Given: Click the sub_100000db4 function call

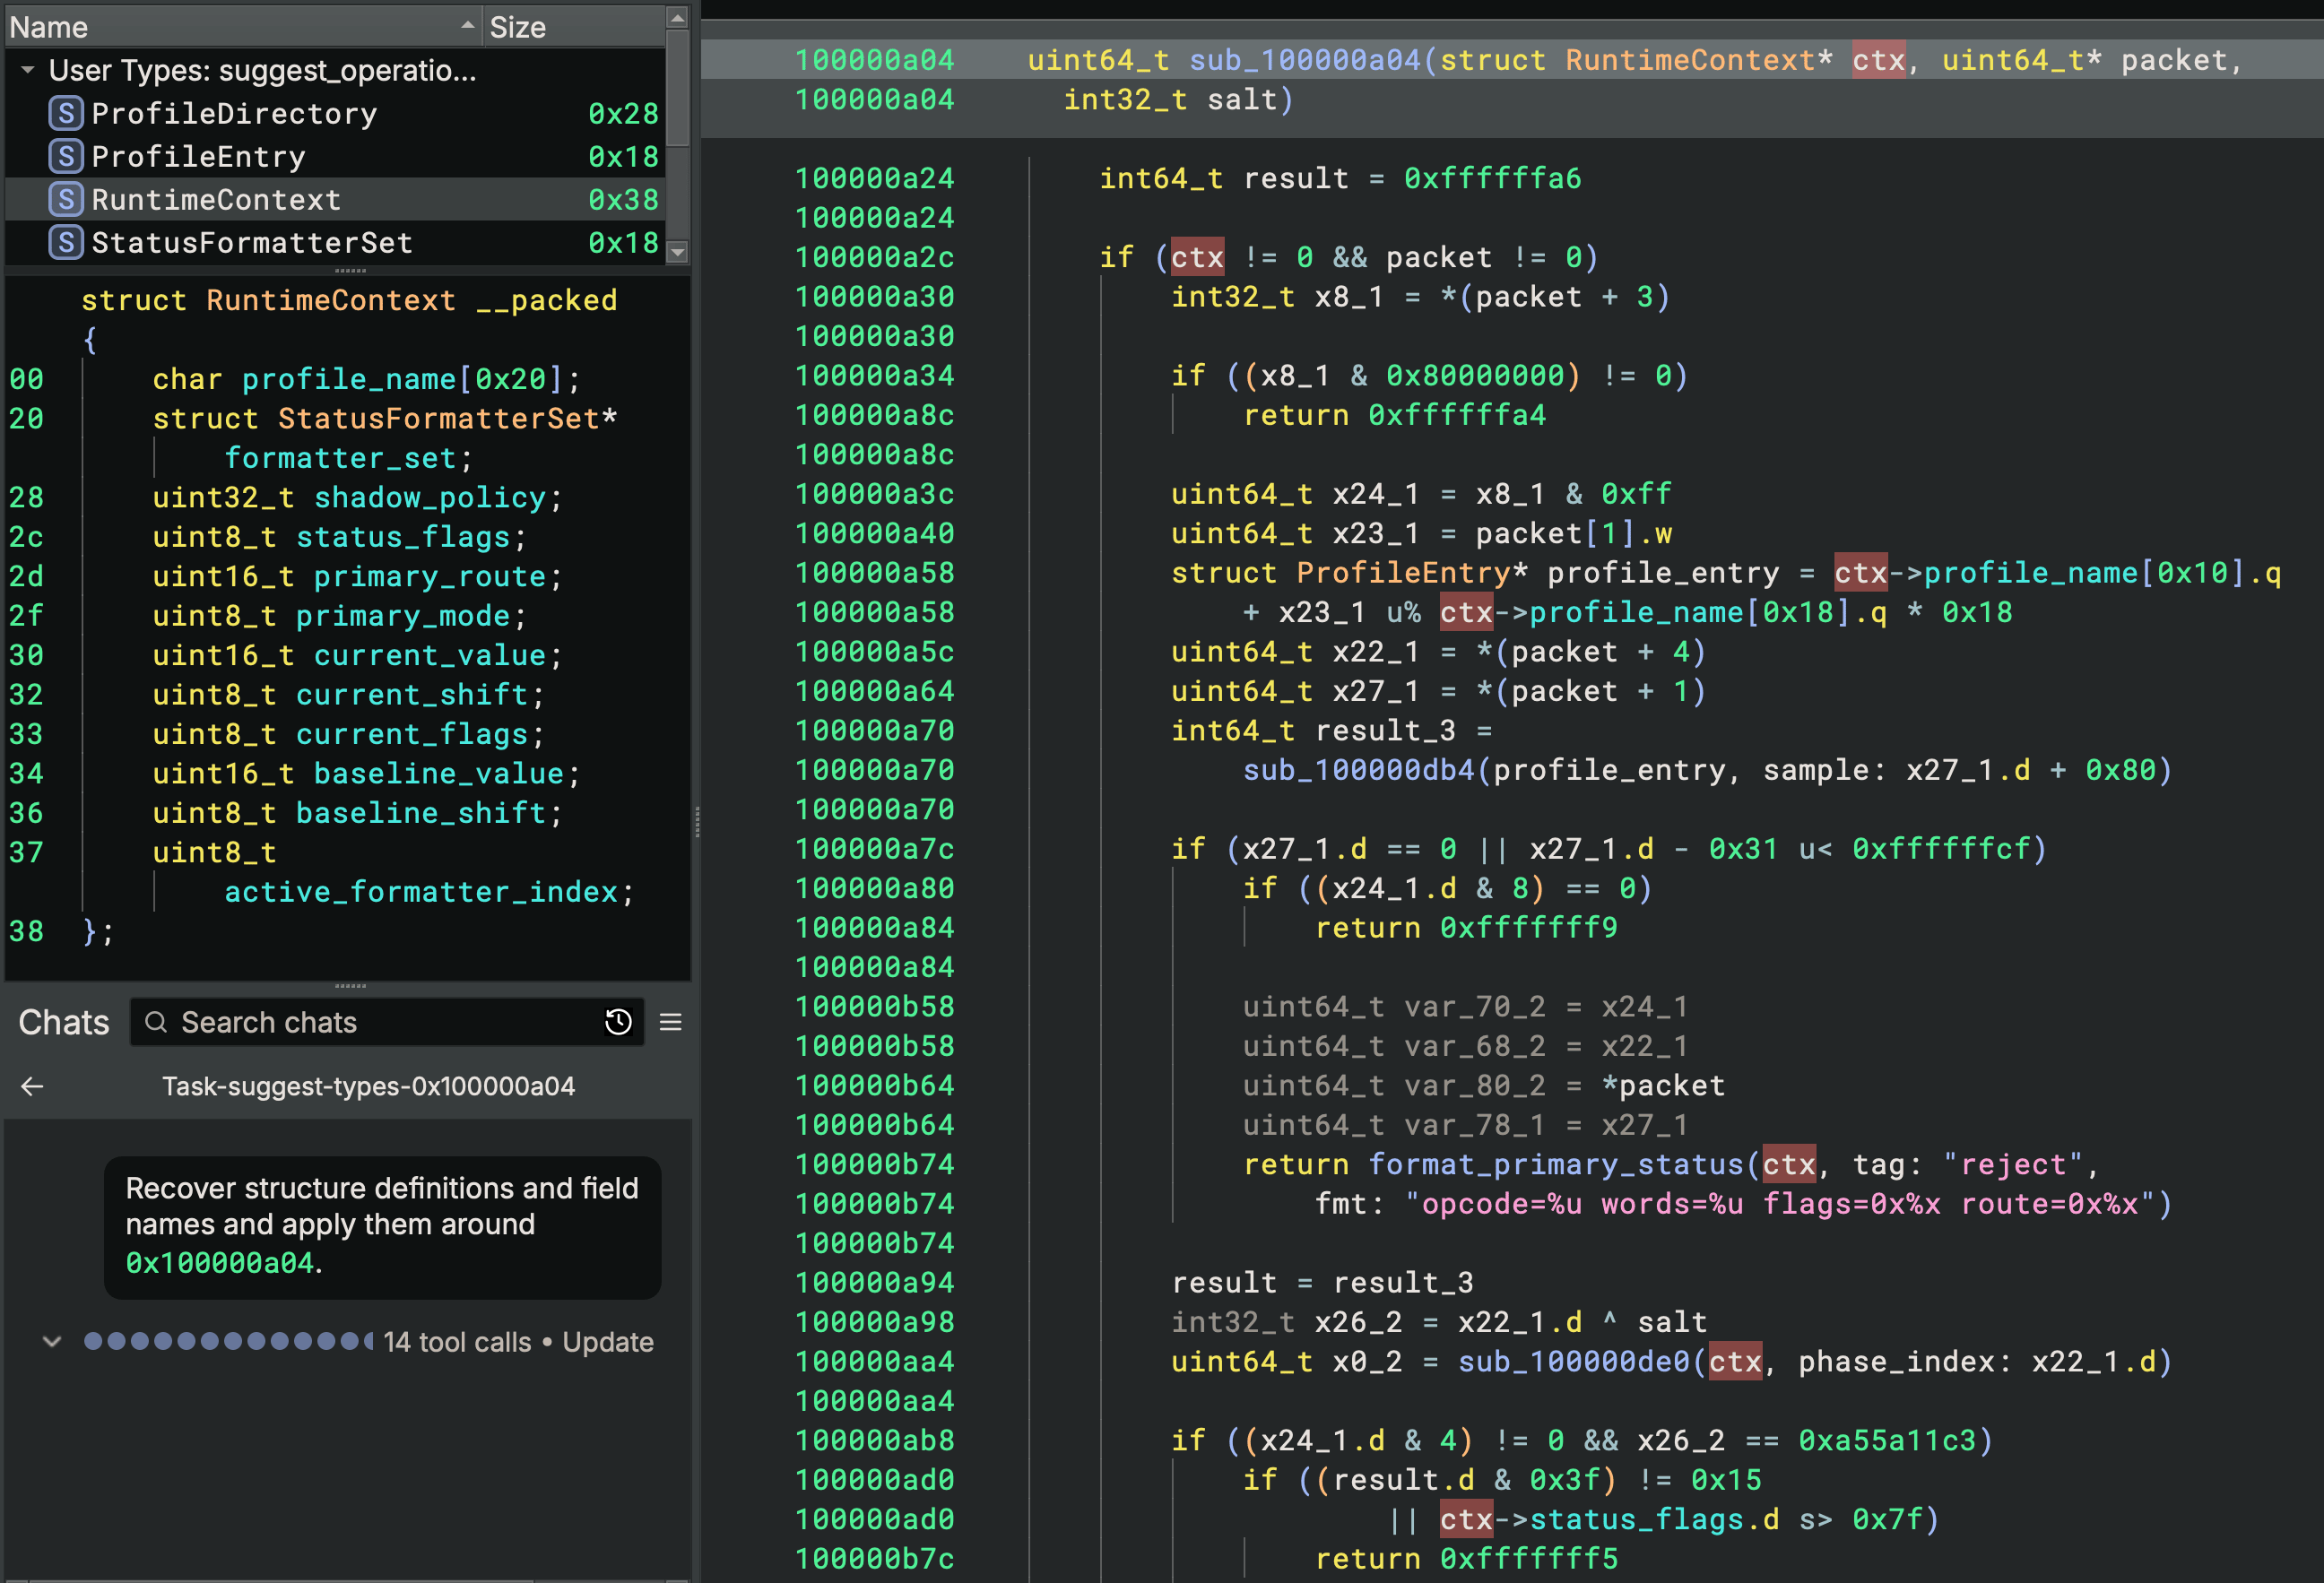Looking at the screenshot, I should click(1359, 770).
